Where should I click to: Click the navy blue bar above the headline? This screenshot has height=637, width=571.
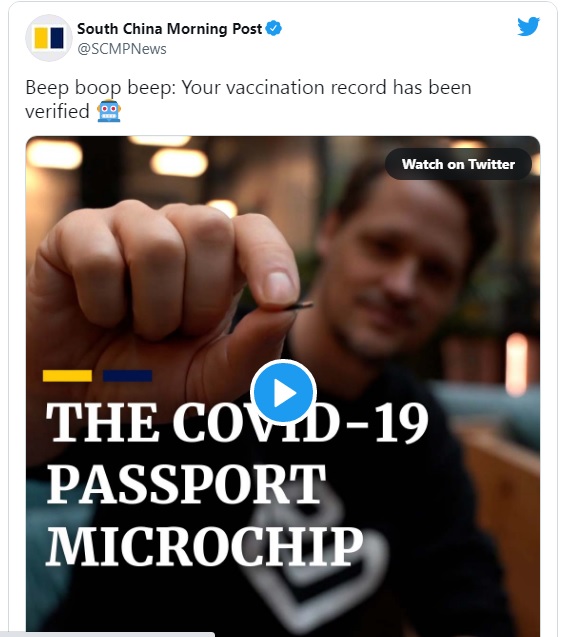[x=128, y=376]
